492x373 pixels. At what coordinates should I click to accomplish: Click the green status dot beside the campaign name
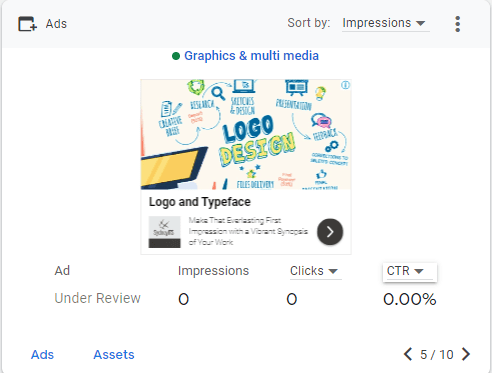coord(176,56)
